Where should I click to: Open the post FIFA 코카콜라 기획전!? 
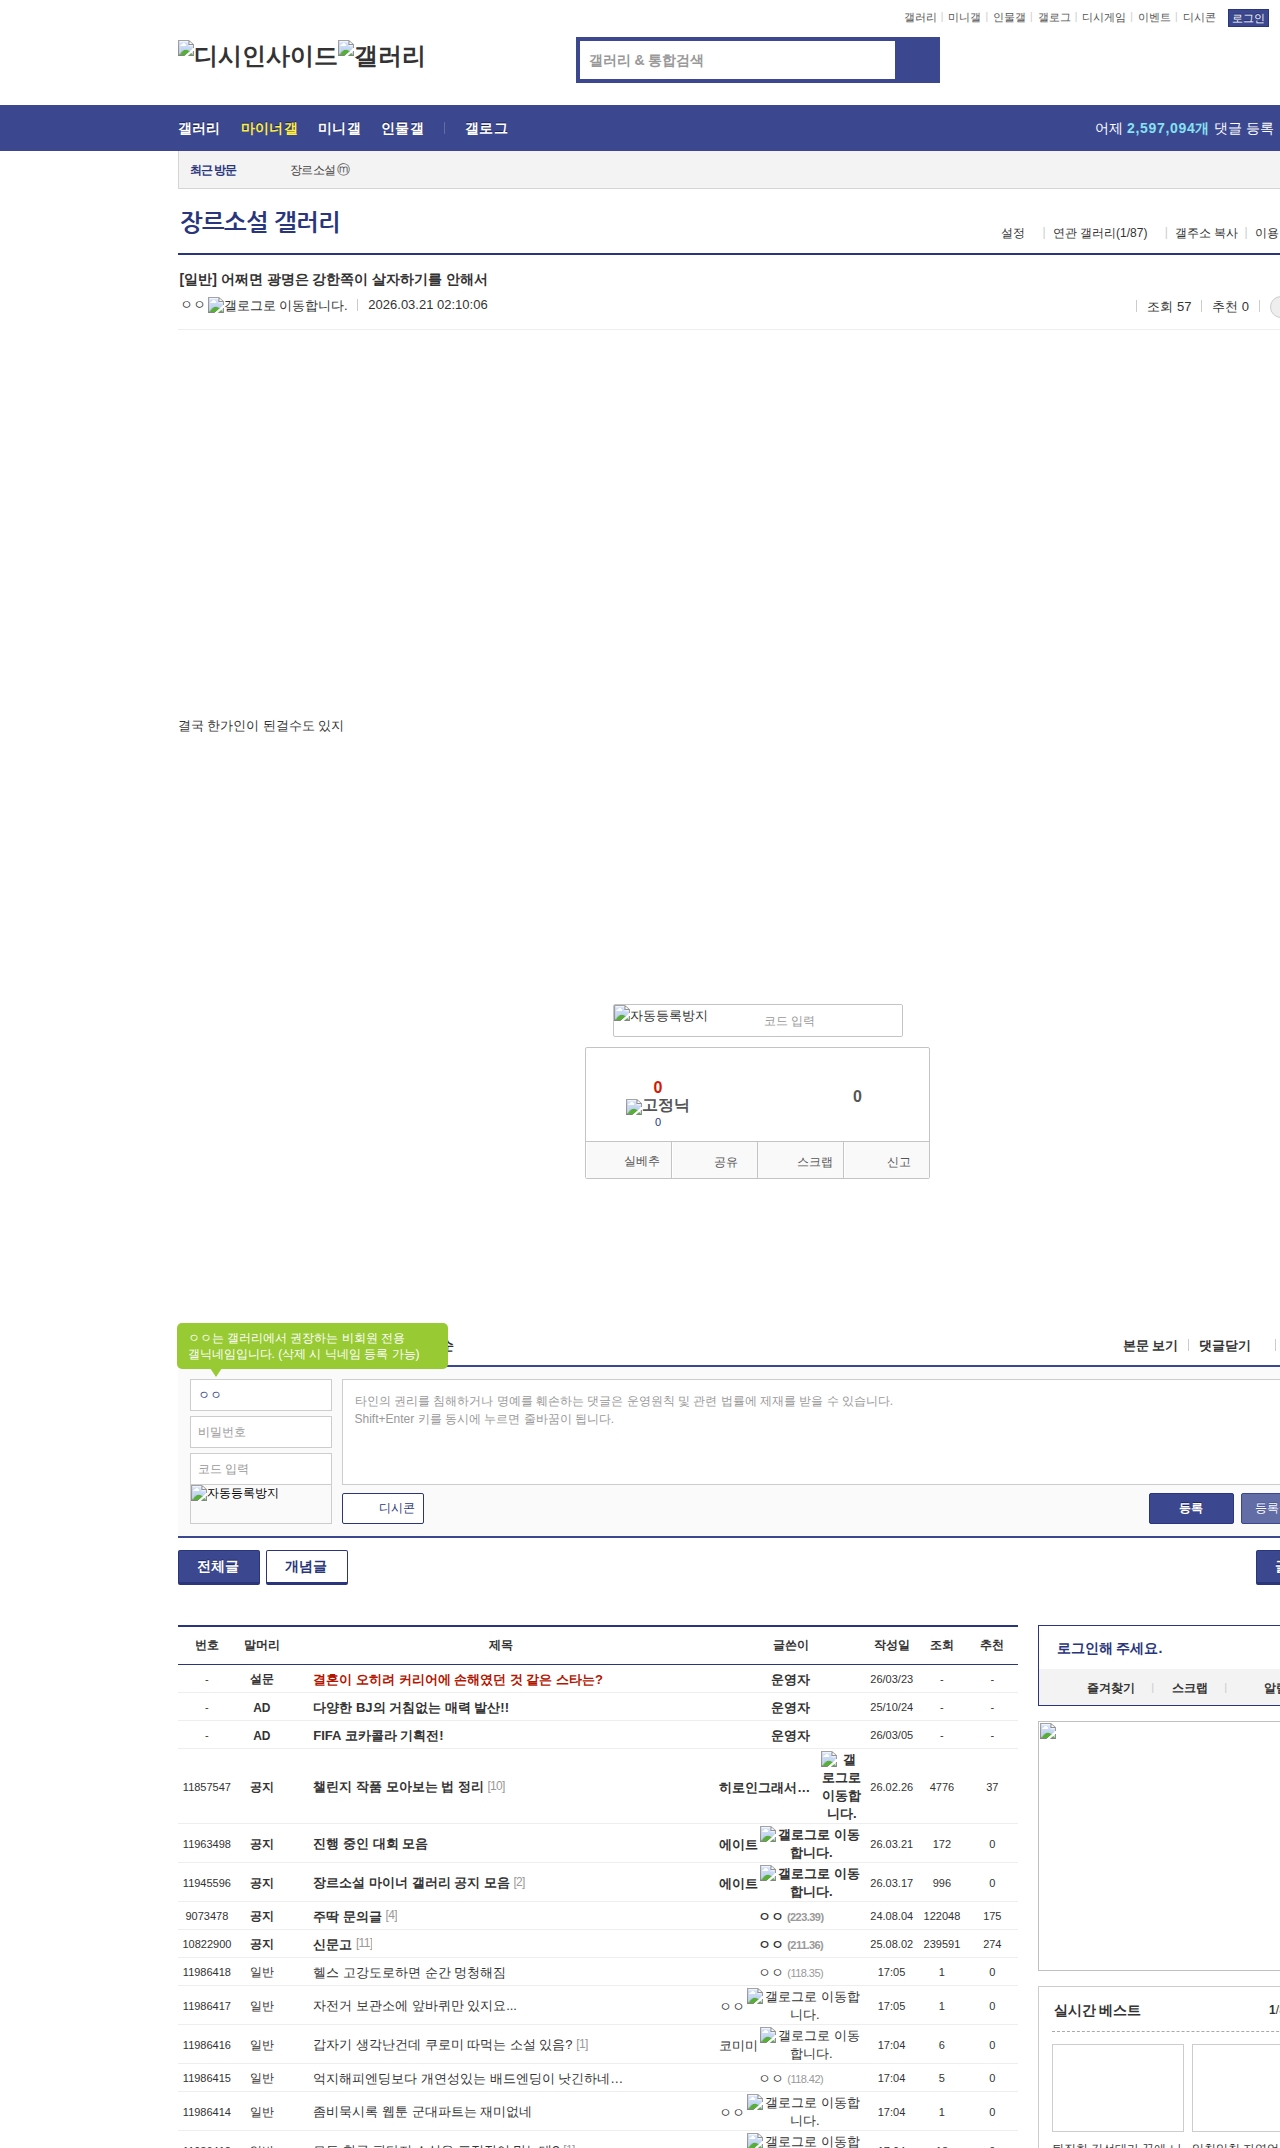click(x=378, y=1736)
